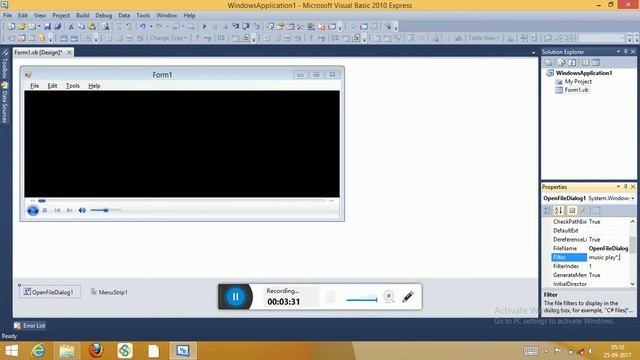This screenshot has height=360, width=640.
Task: Open the active documents list dropdown
Action: pos(533,53)
